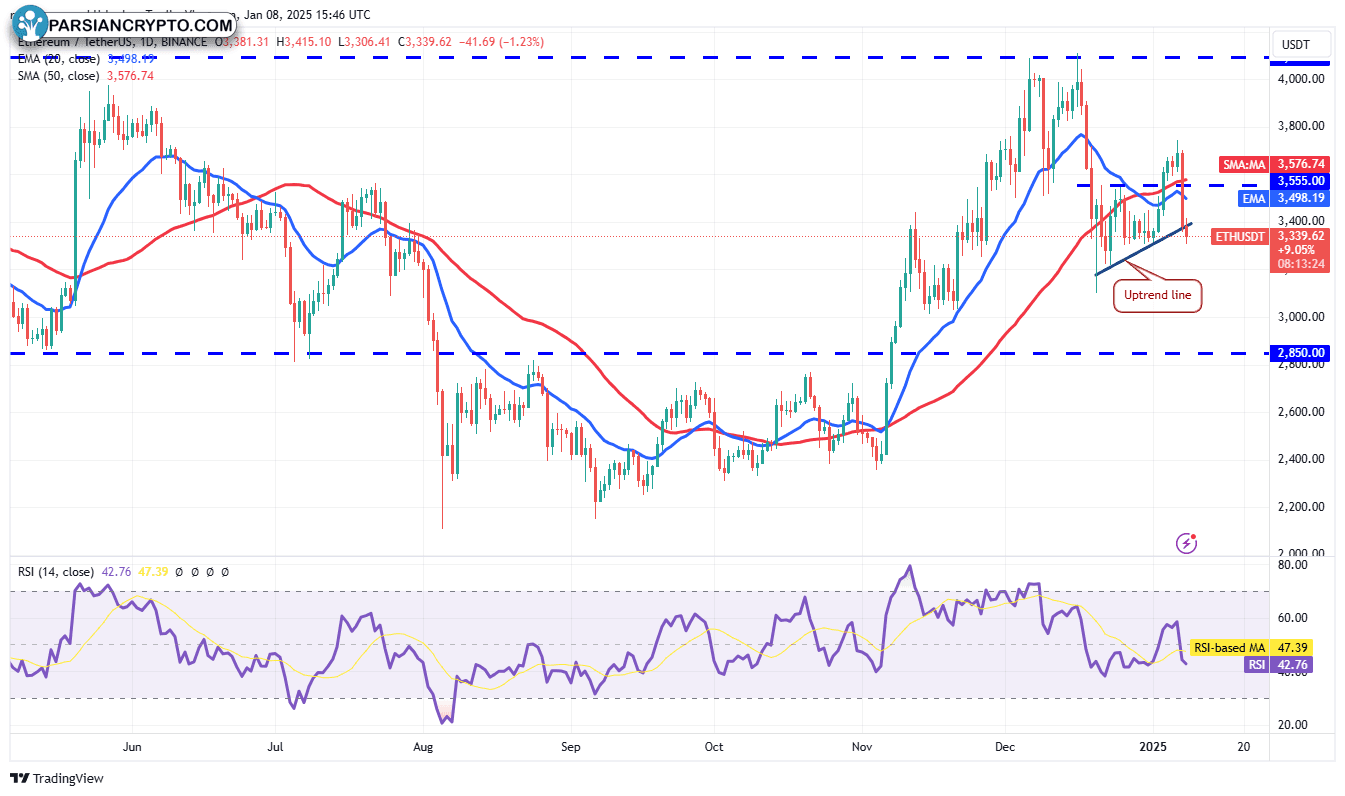Viewport: 1345px width, 796px height.
Task: Click the timestamp 'Jan 08, 2025 15:46 UTC'
Action: [x=306, y=15]
